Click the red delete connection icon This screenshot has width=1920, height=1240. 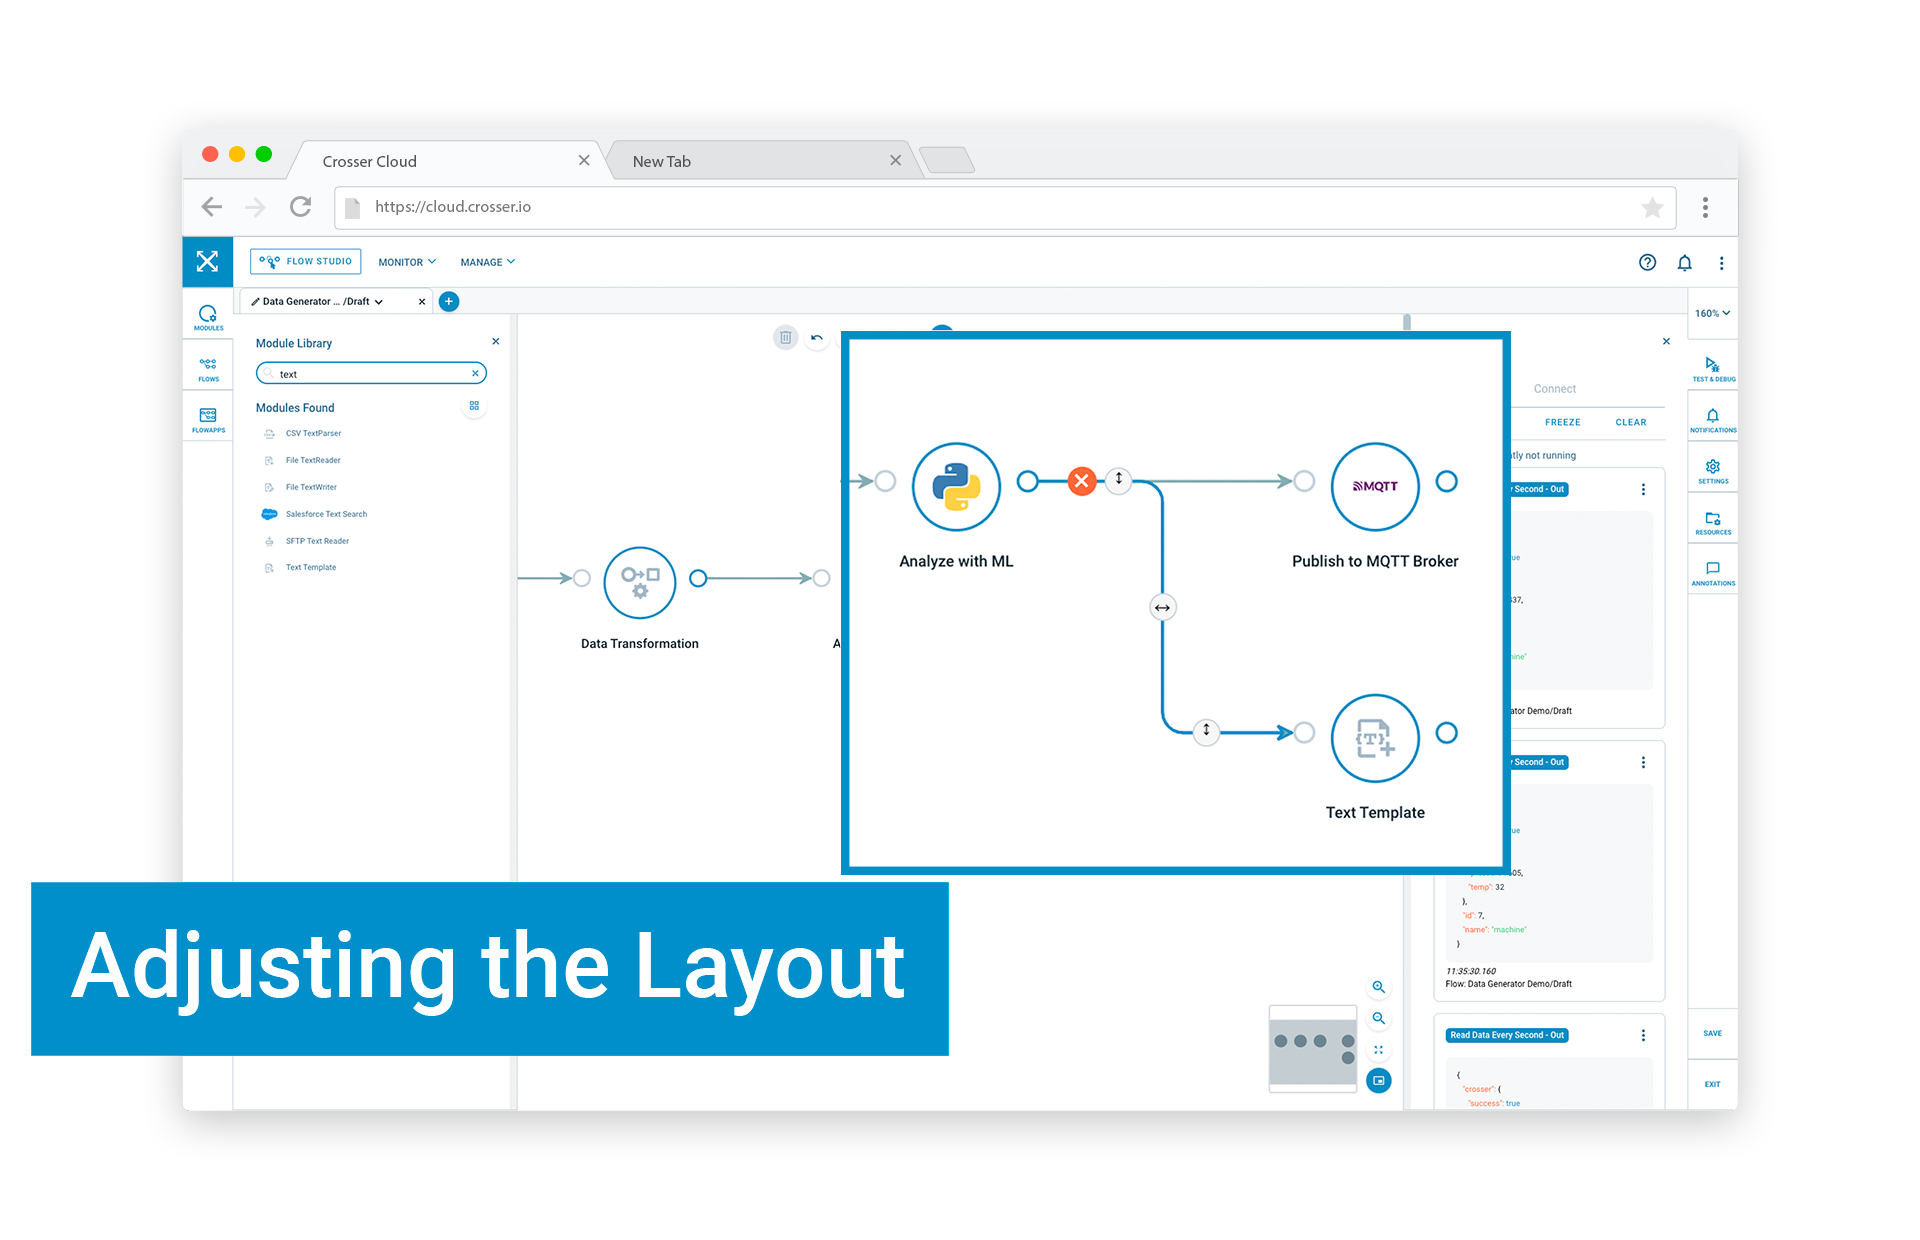point(1081,481)
